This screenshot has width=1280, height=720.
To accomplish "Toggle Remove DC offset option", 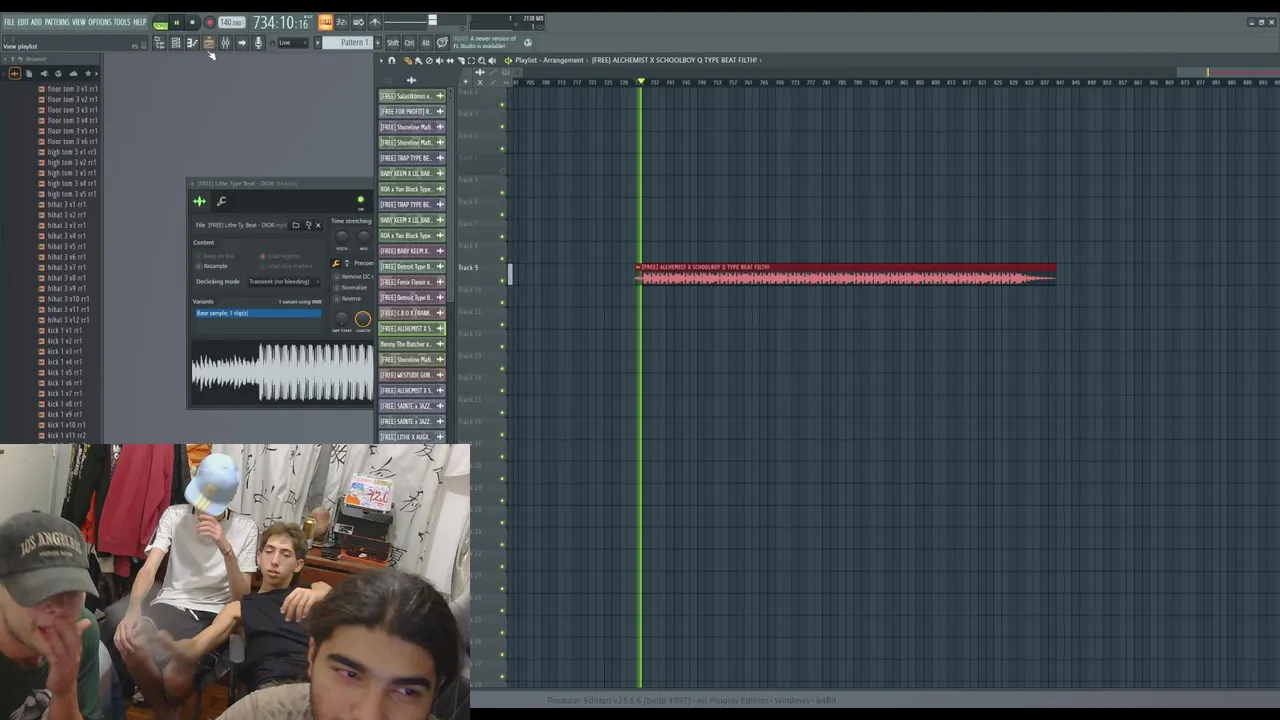I will tap(352, 277).
